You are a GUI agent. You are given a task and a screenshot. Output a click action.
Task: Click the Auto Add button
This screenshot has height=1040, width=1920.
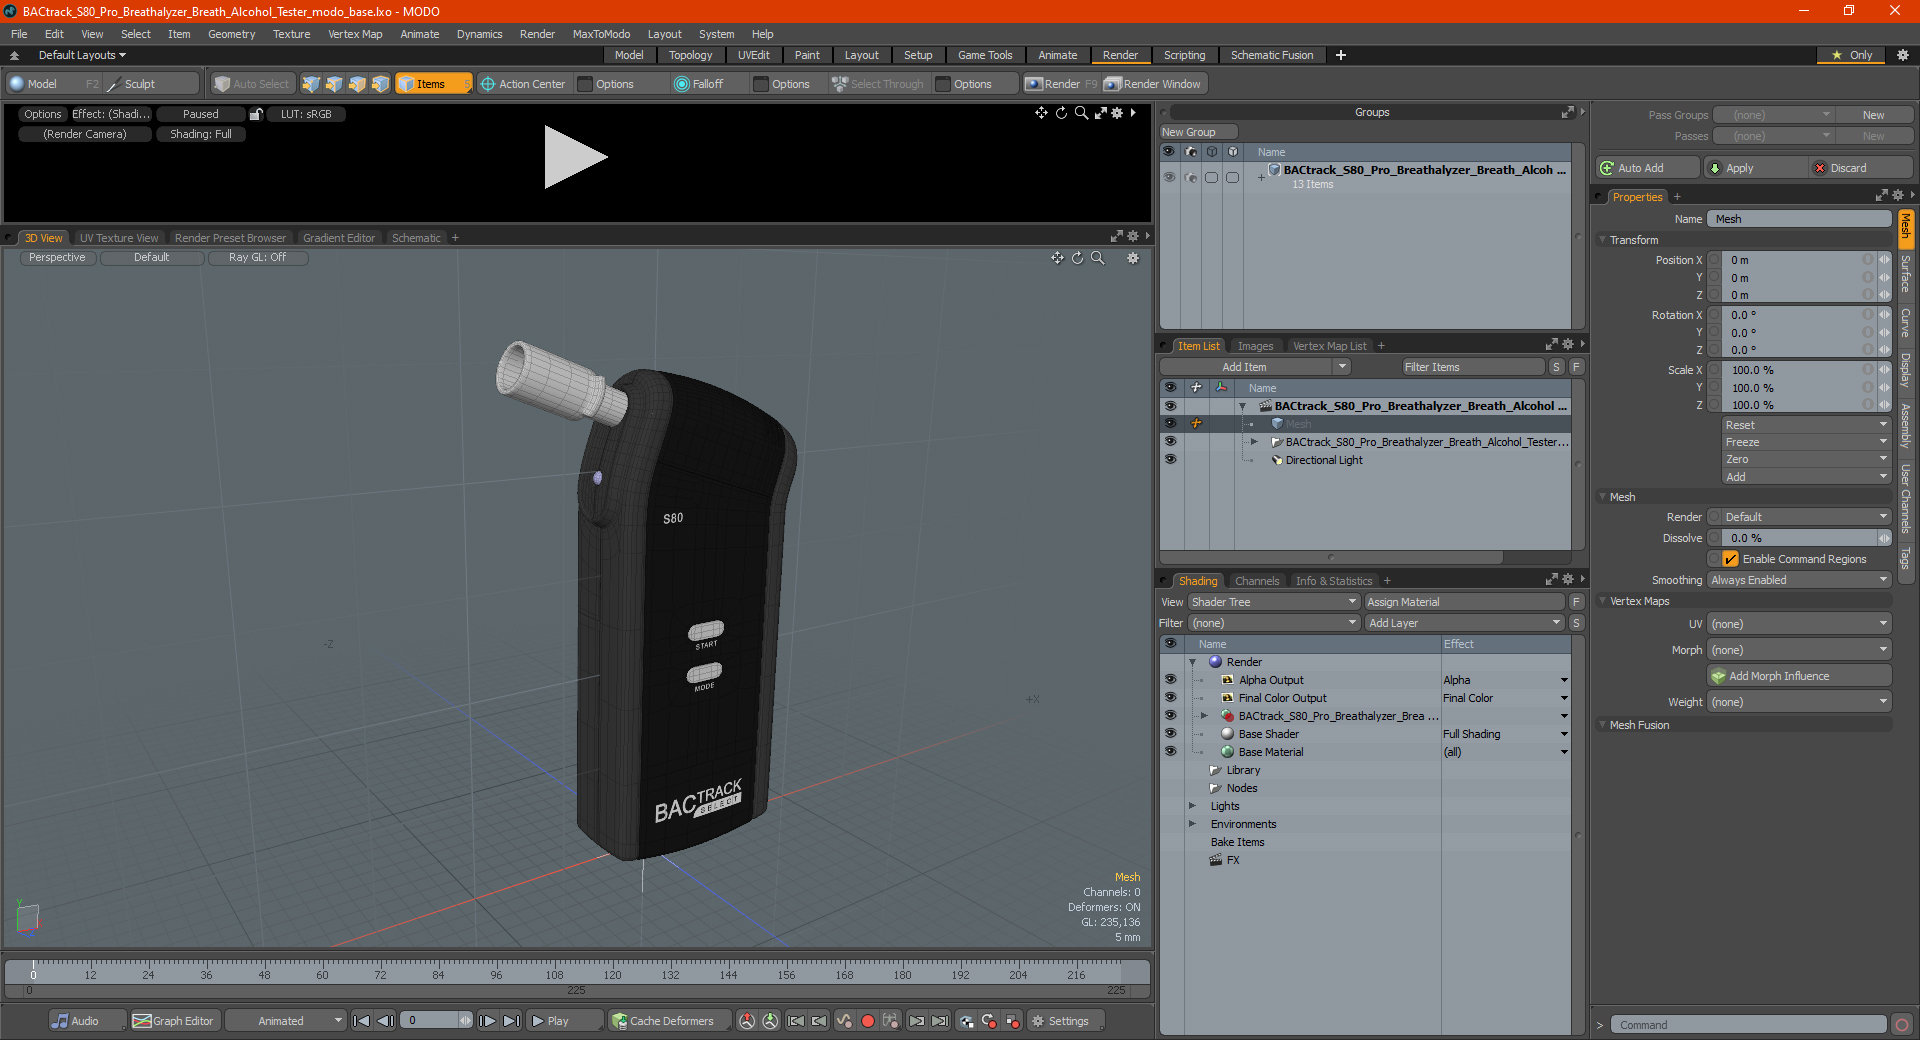[x=1648, y=168]
